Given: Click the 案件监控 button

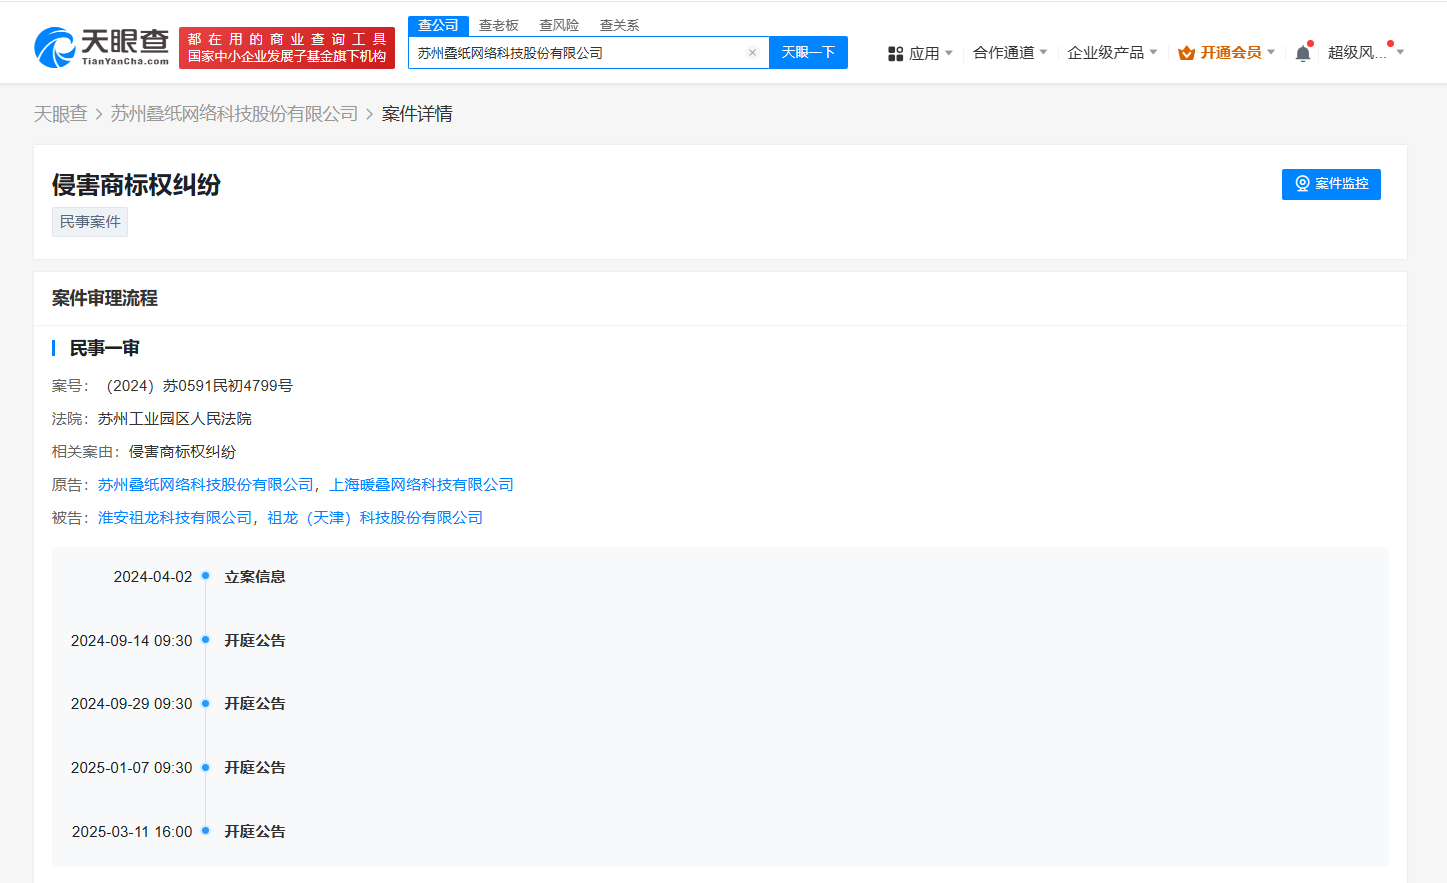Looking at the screenshot, I should coord(1331,184).
